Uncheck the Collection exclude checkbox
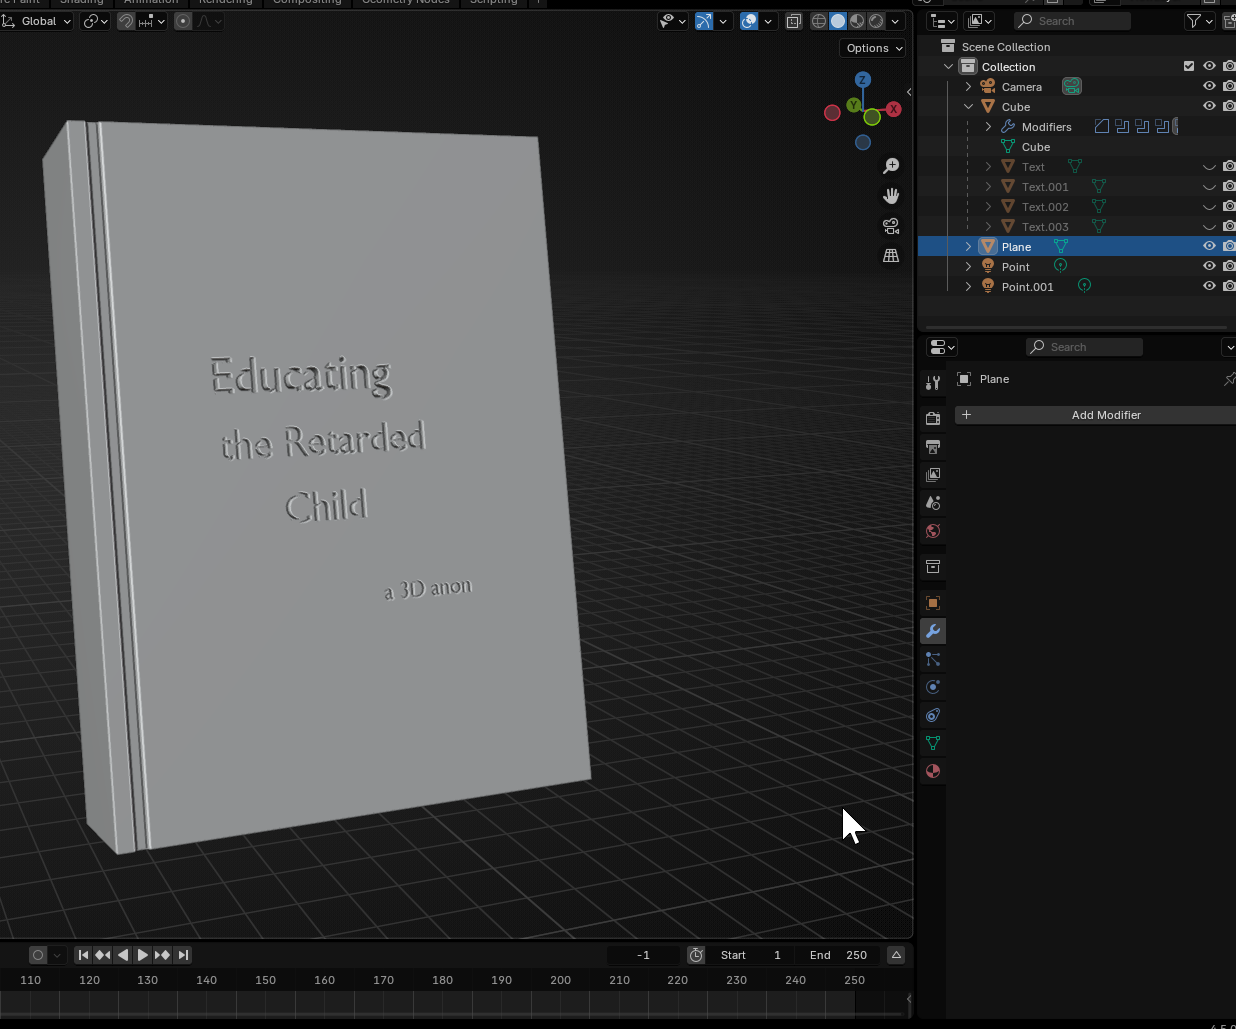Image resolution: width=1236 pixels, height=1029 pixels. pos(1189,67)
